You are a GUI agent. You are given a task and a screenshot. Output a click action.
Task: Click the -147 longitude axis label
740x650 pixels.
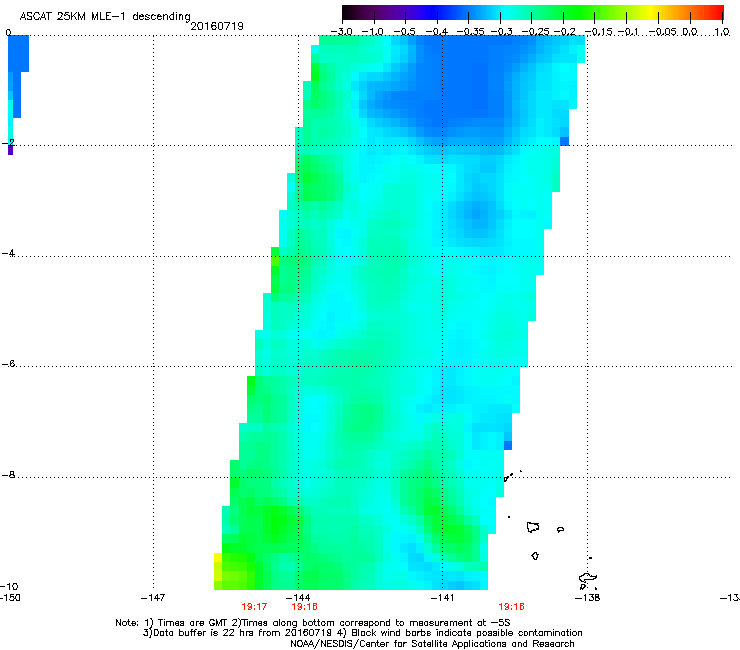[153, 598]
